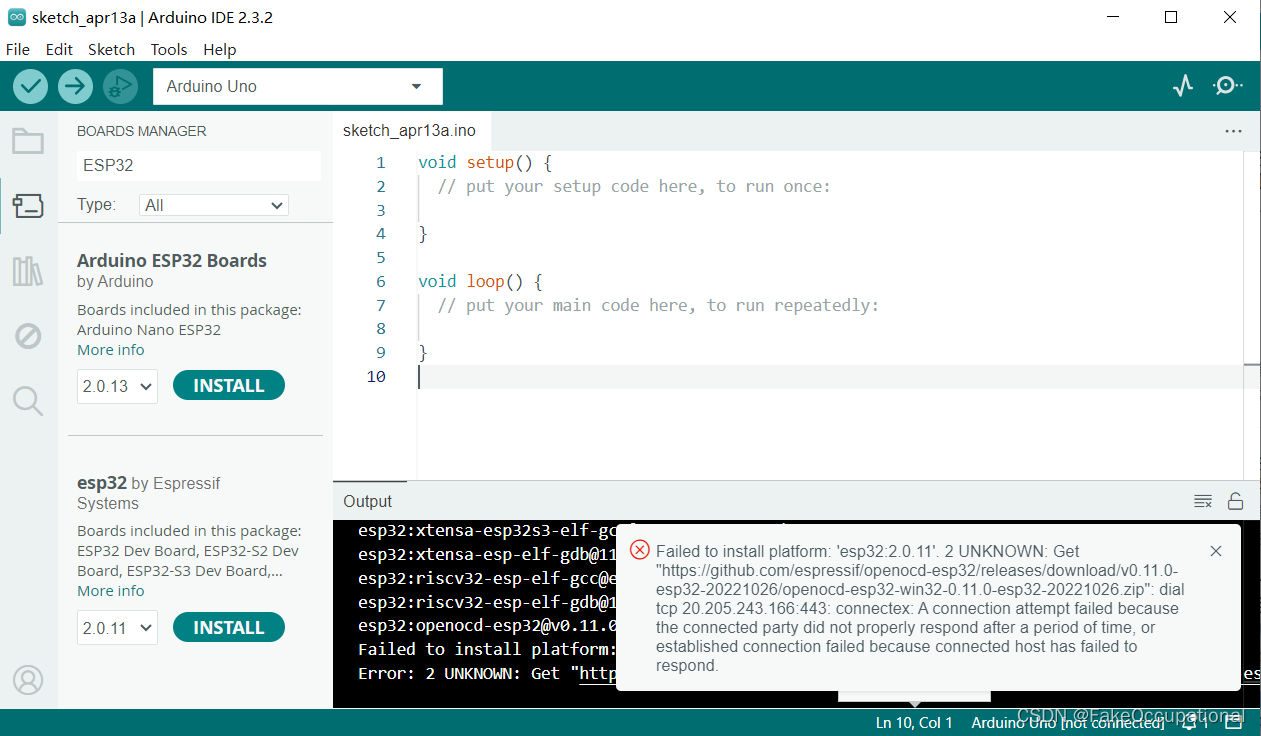The height and width of the screenshot is (736, 1261).
Task: Click code line 10 in editor
Action: (830, 377)
